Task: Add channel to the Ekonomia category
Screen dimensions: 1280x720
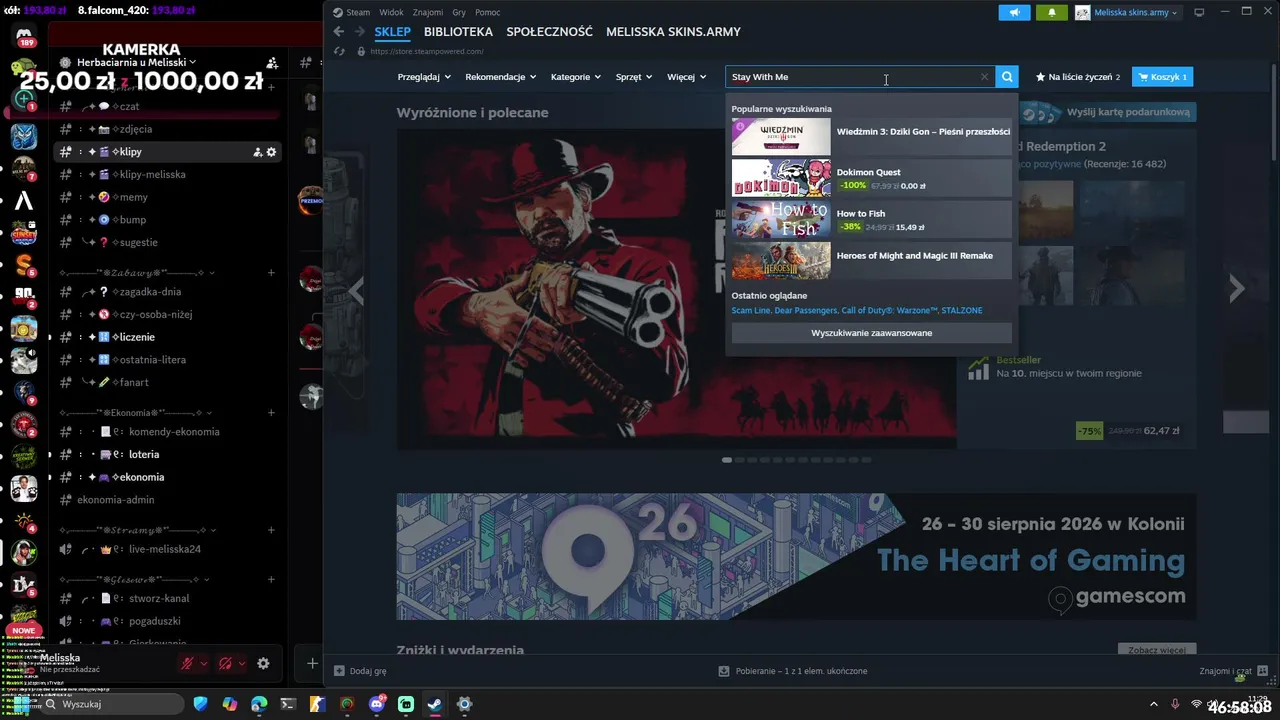Action: pyautogui.click(x=271, y=412)
